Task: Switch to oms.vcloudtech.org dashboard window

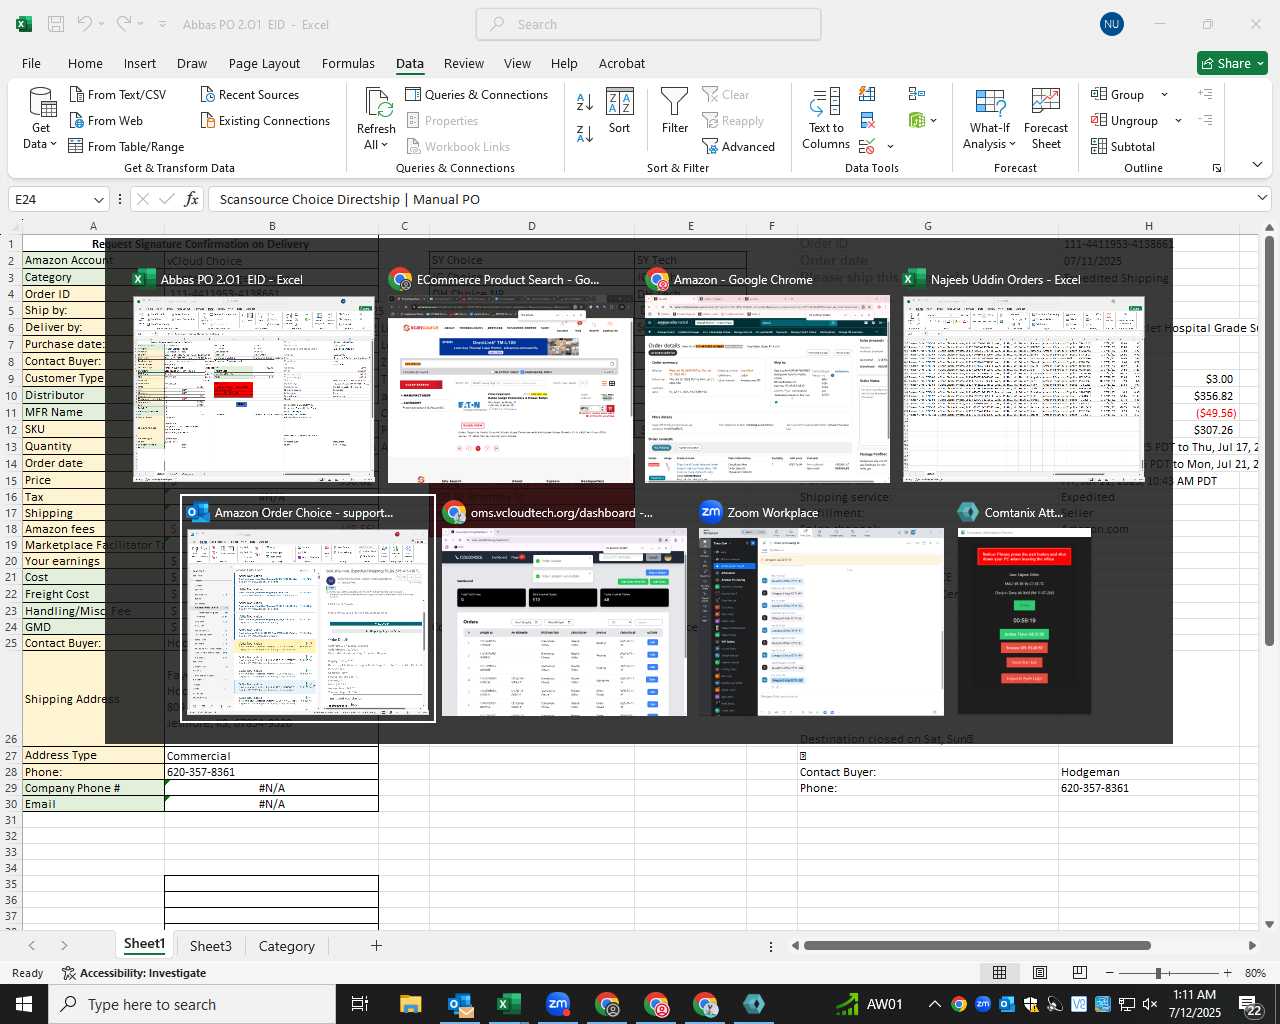Action: (x=564, y=610)
